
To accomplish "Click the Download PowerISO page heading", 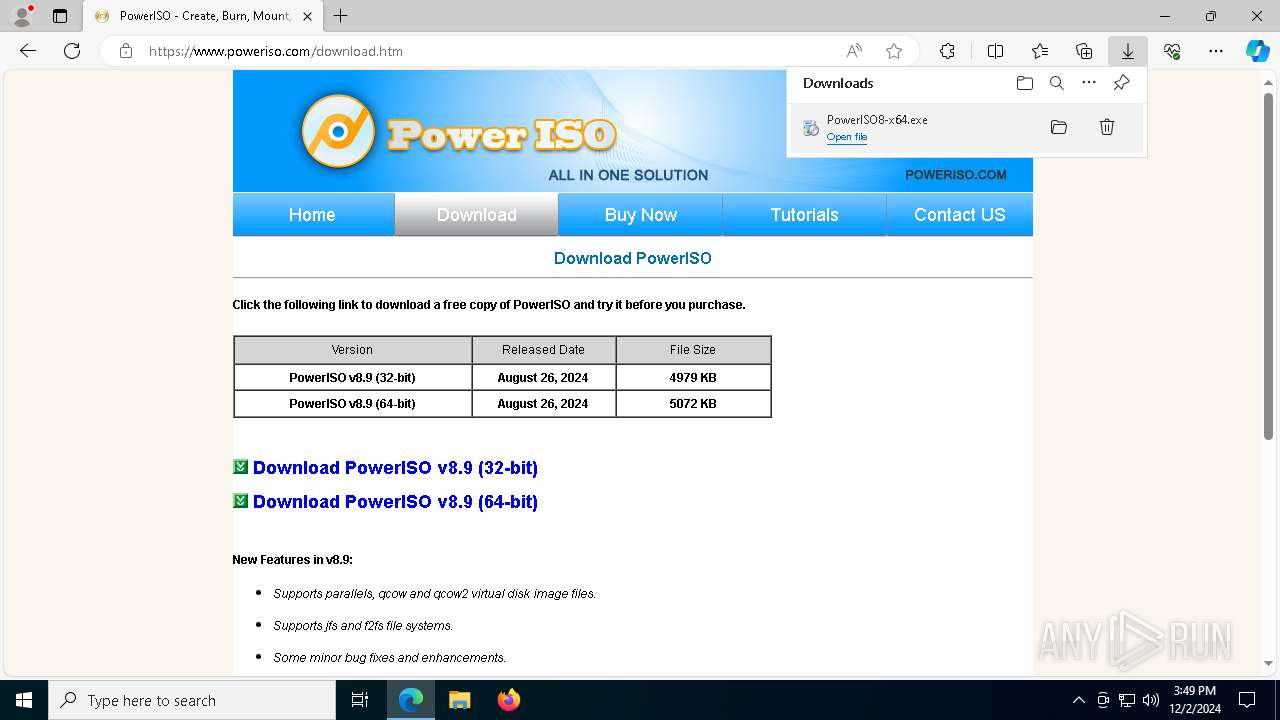I will (x=633, y=258).
